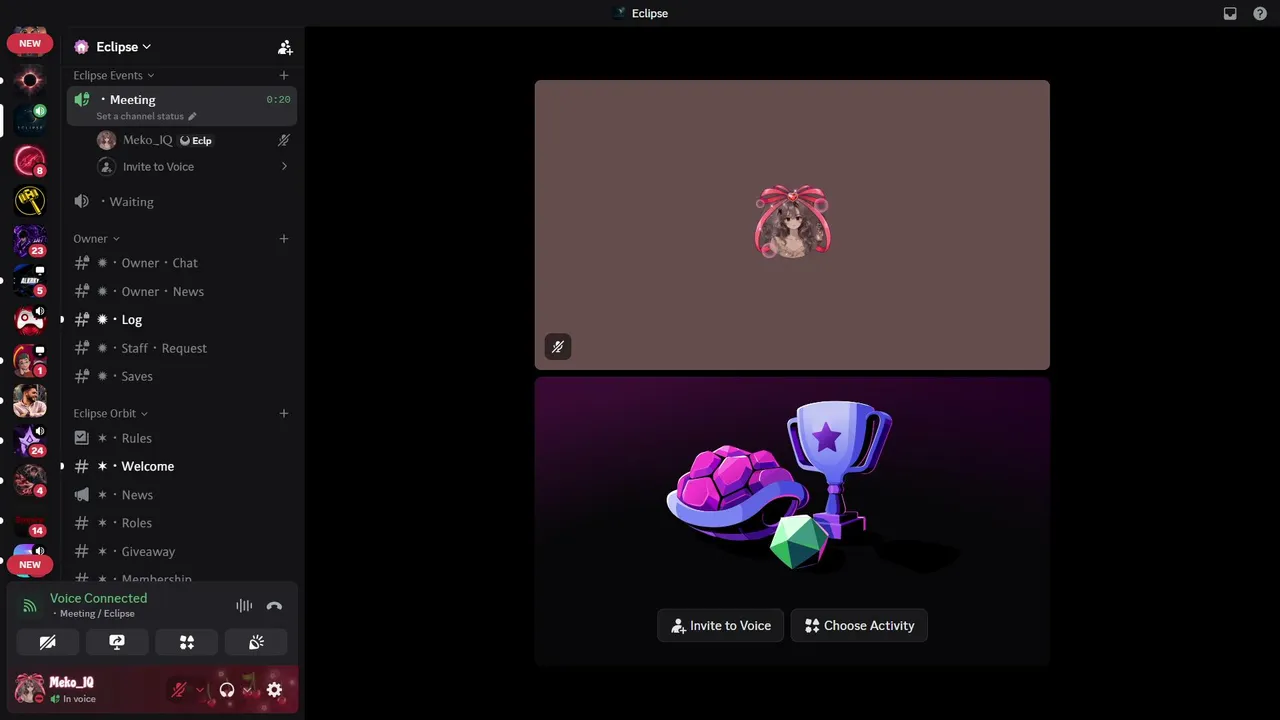1280x720 pixels.
Task: Open the Saves channel
Action: click(182, 377)
